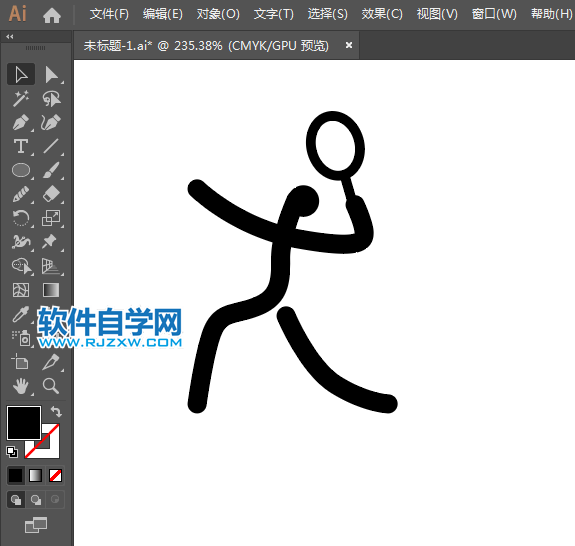Click the racket head on the canvas
The width and height of the screenshot is (575, 546).
[335, 146]
